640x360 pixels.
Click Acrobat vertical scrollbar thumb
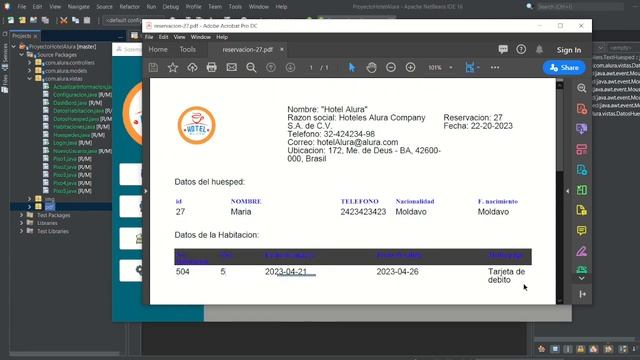(x=560, y=131)
